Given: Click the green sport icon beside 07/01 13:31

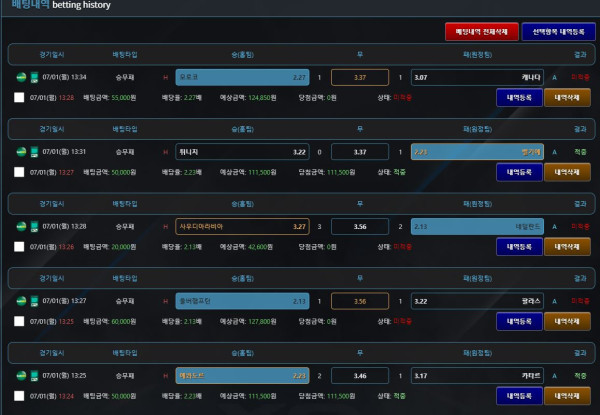Looking at the screenshot, I should coord(21,151).
